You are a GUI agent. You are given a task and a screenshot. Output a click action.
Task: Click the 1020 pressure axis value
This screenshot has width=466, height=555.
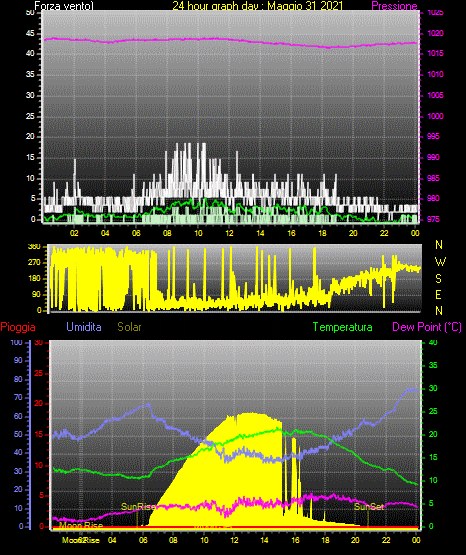click(435, 33)
